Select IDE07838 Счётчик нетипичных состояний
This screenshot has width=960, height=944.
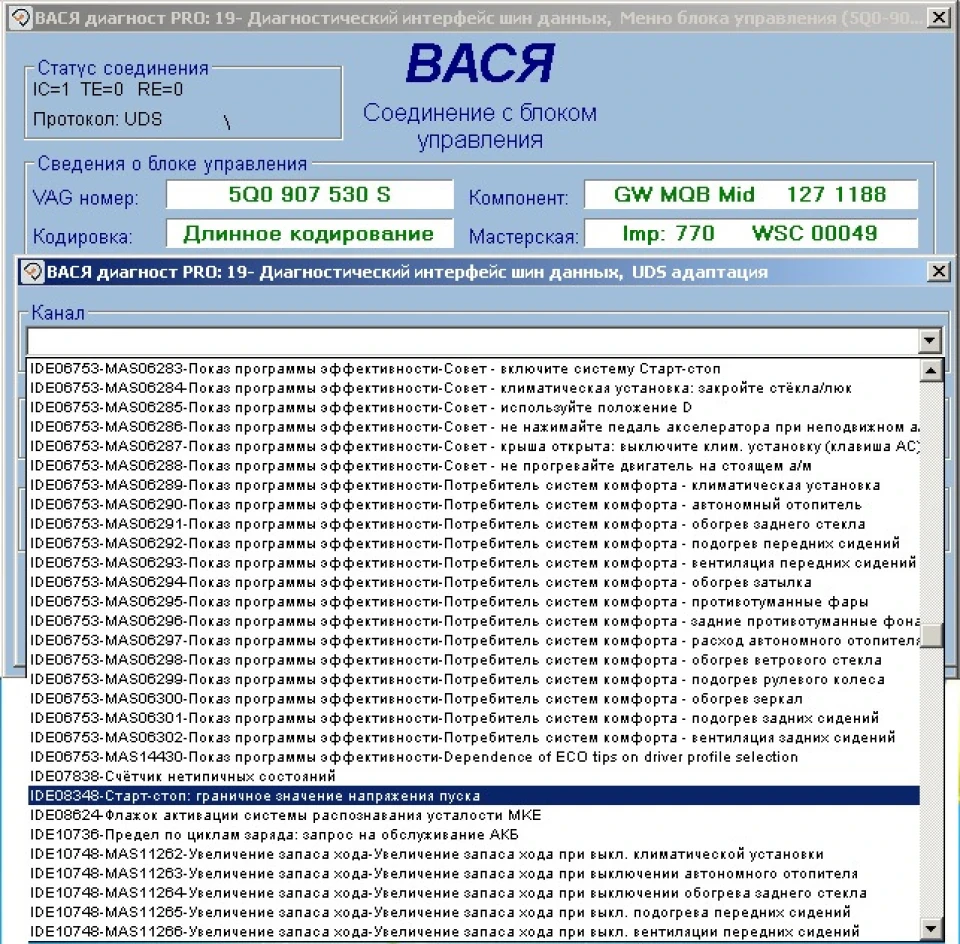point(473,776)
